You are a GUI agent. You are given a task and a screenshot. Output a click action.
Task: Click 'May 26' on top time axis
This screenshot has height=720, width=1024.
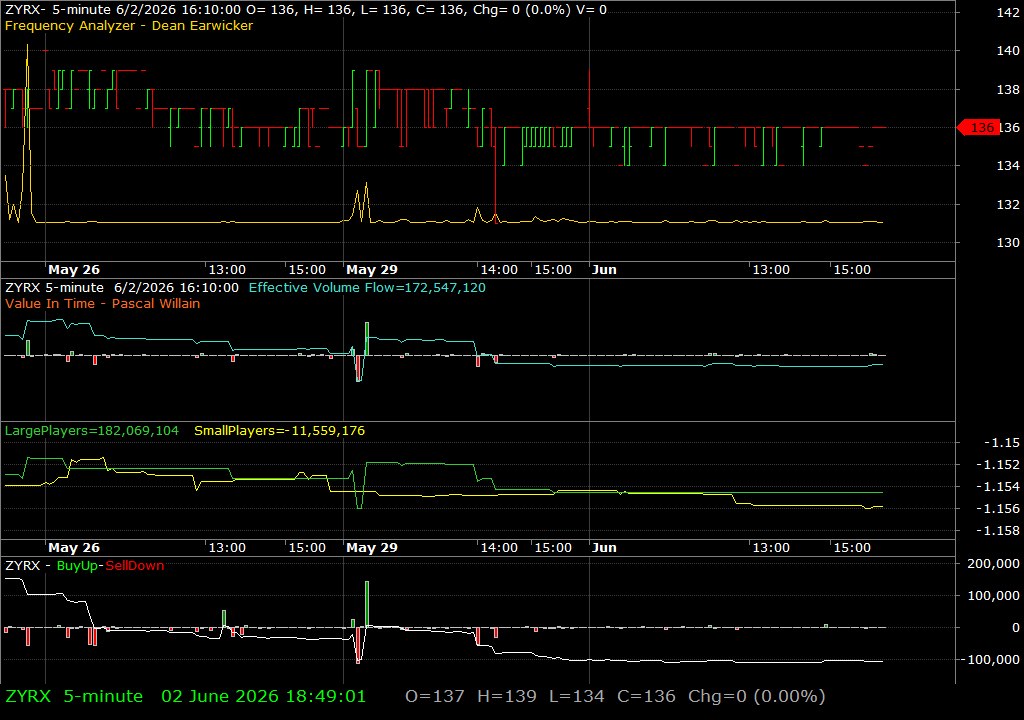pos(74,269)
